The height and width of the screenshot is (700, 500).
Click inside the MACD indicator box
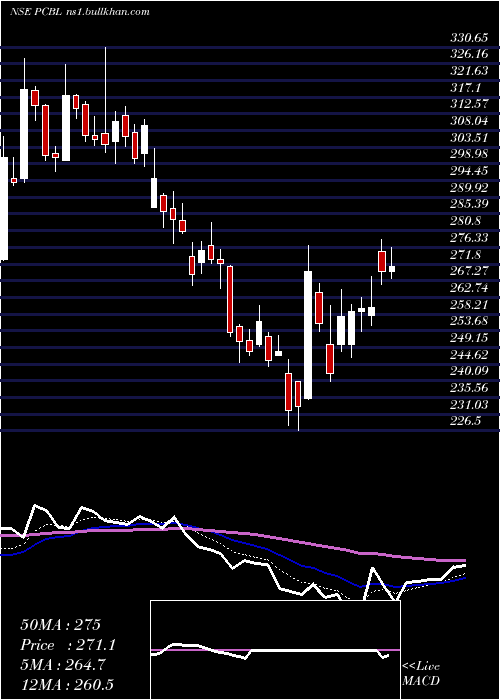[x=275, y=650]
